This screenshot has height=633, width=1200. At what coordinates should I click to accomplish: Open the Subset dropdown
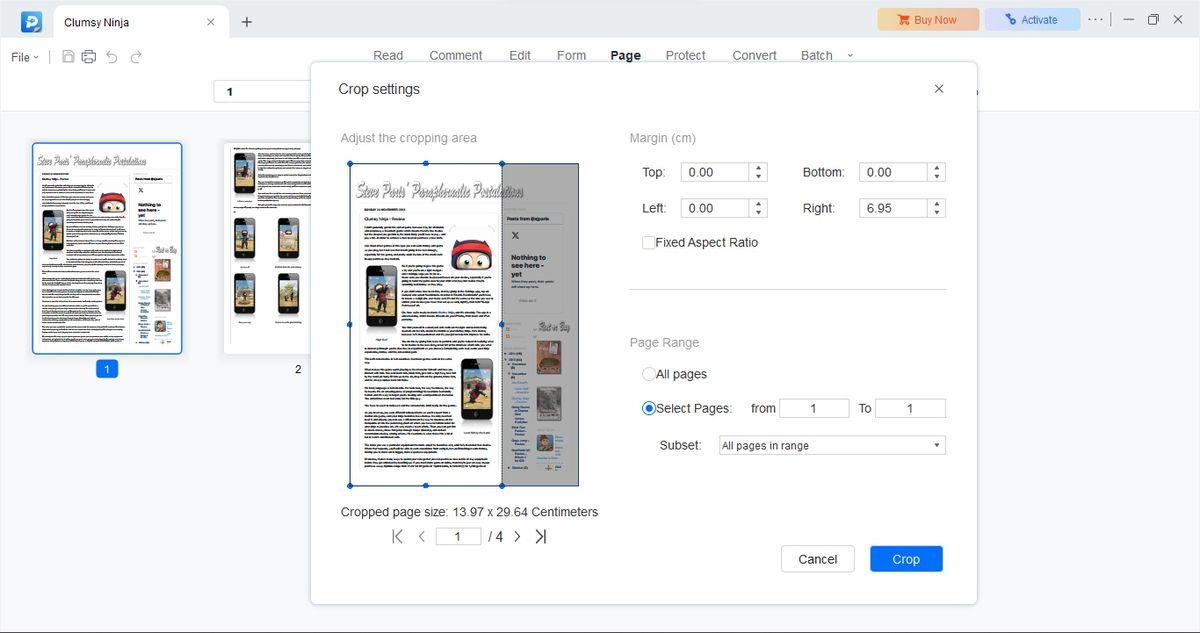[x=831, y=445]
